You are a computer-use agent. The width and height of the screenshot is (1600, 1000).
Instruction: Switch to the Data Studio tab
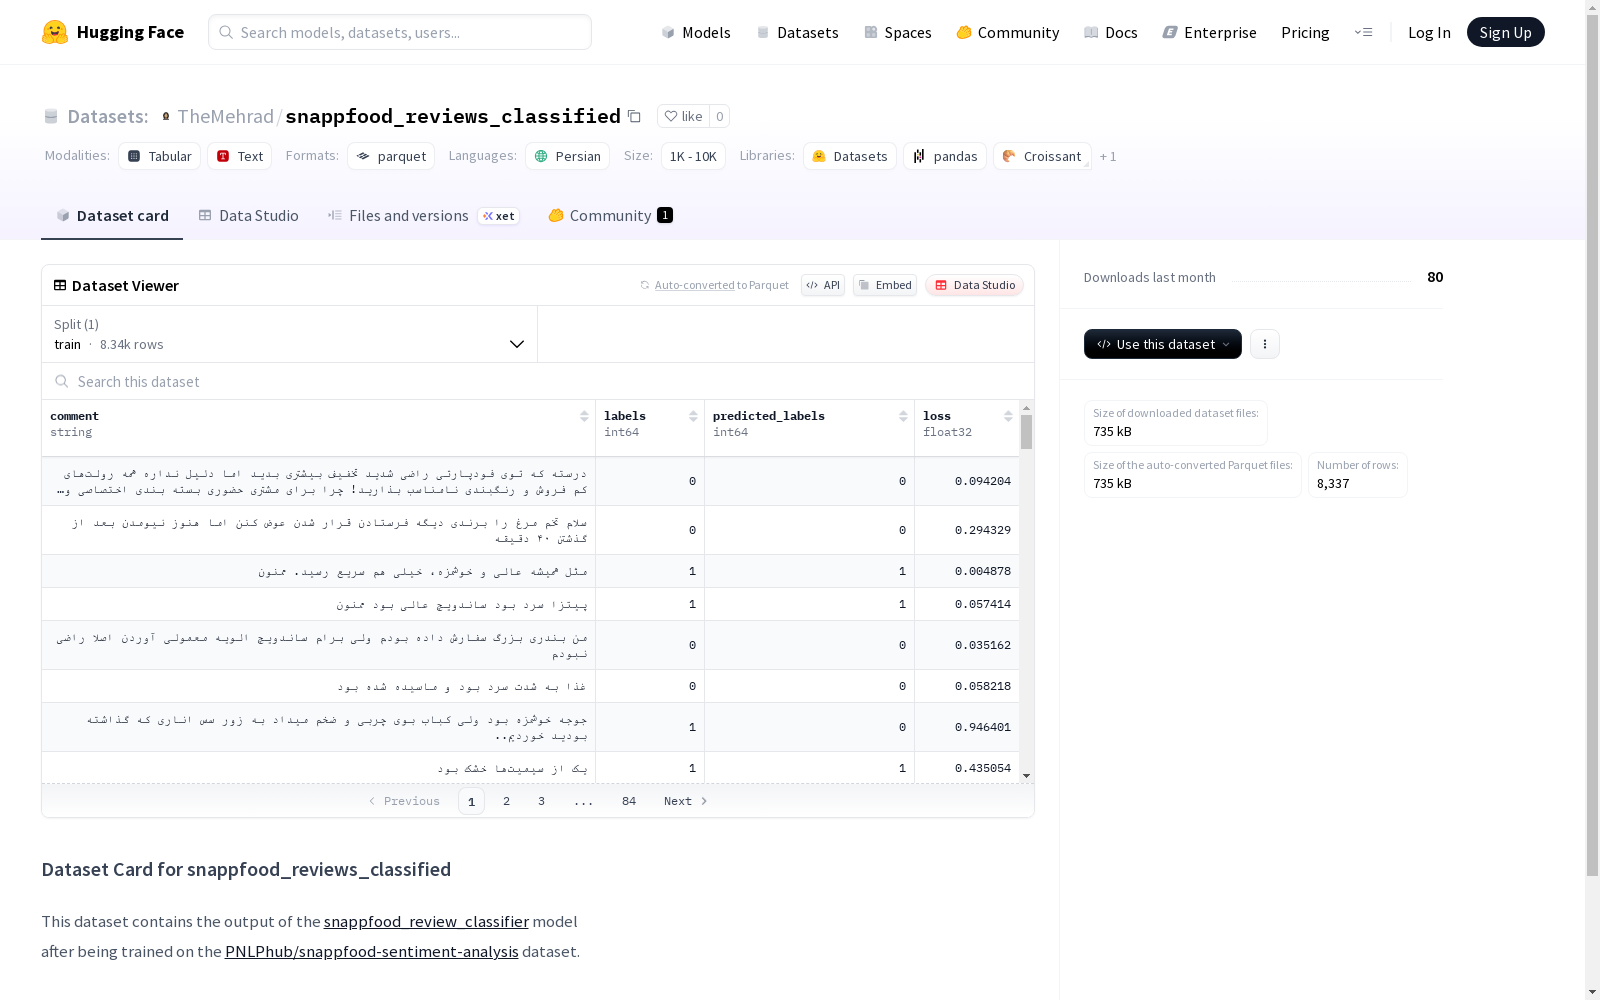[248, 215]
